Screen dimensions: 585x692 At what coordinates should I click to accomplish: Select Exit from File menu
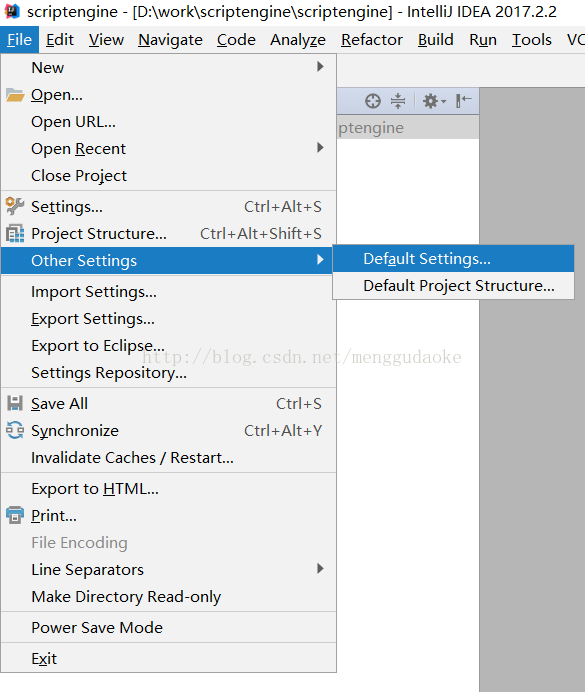169,658
